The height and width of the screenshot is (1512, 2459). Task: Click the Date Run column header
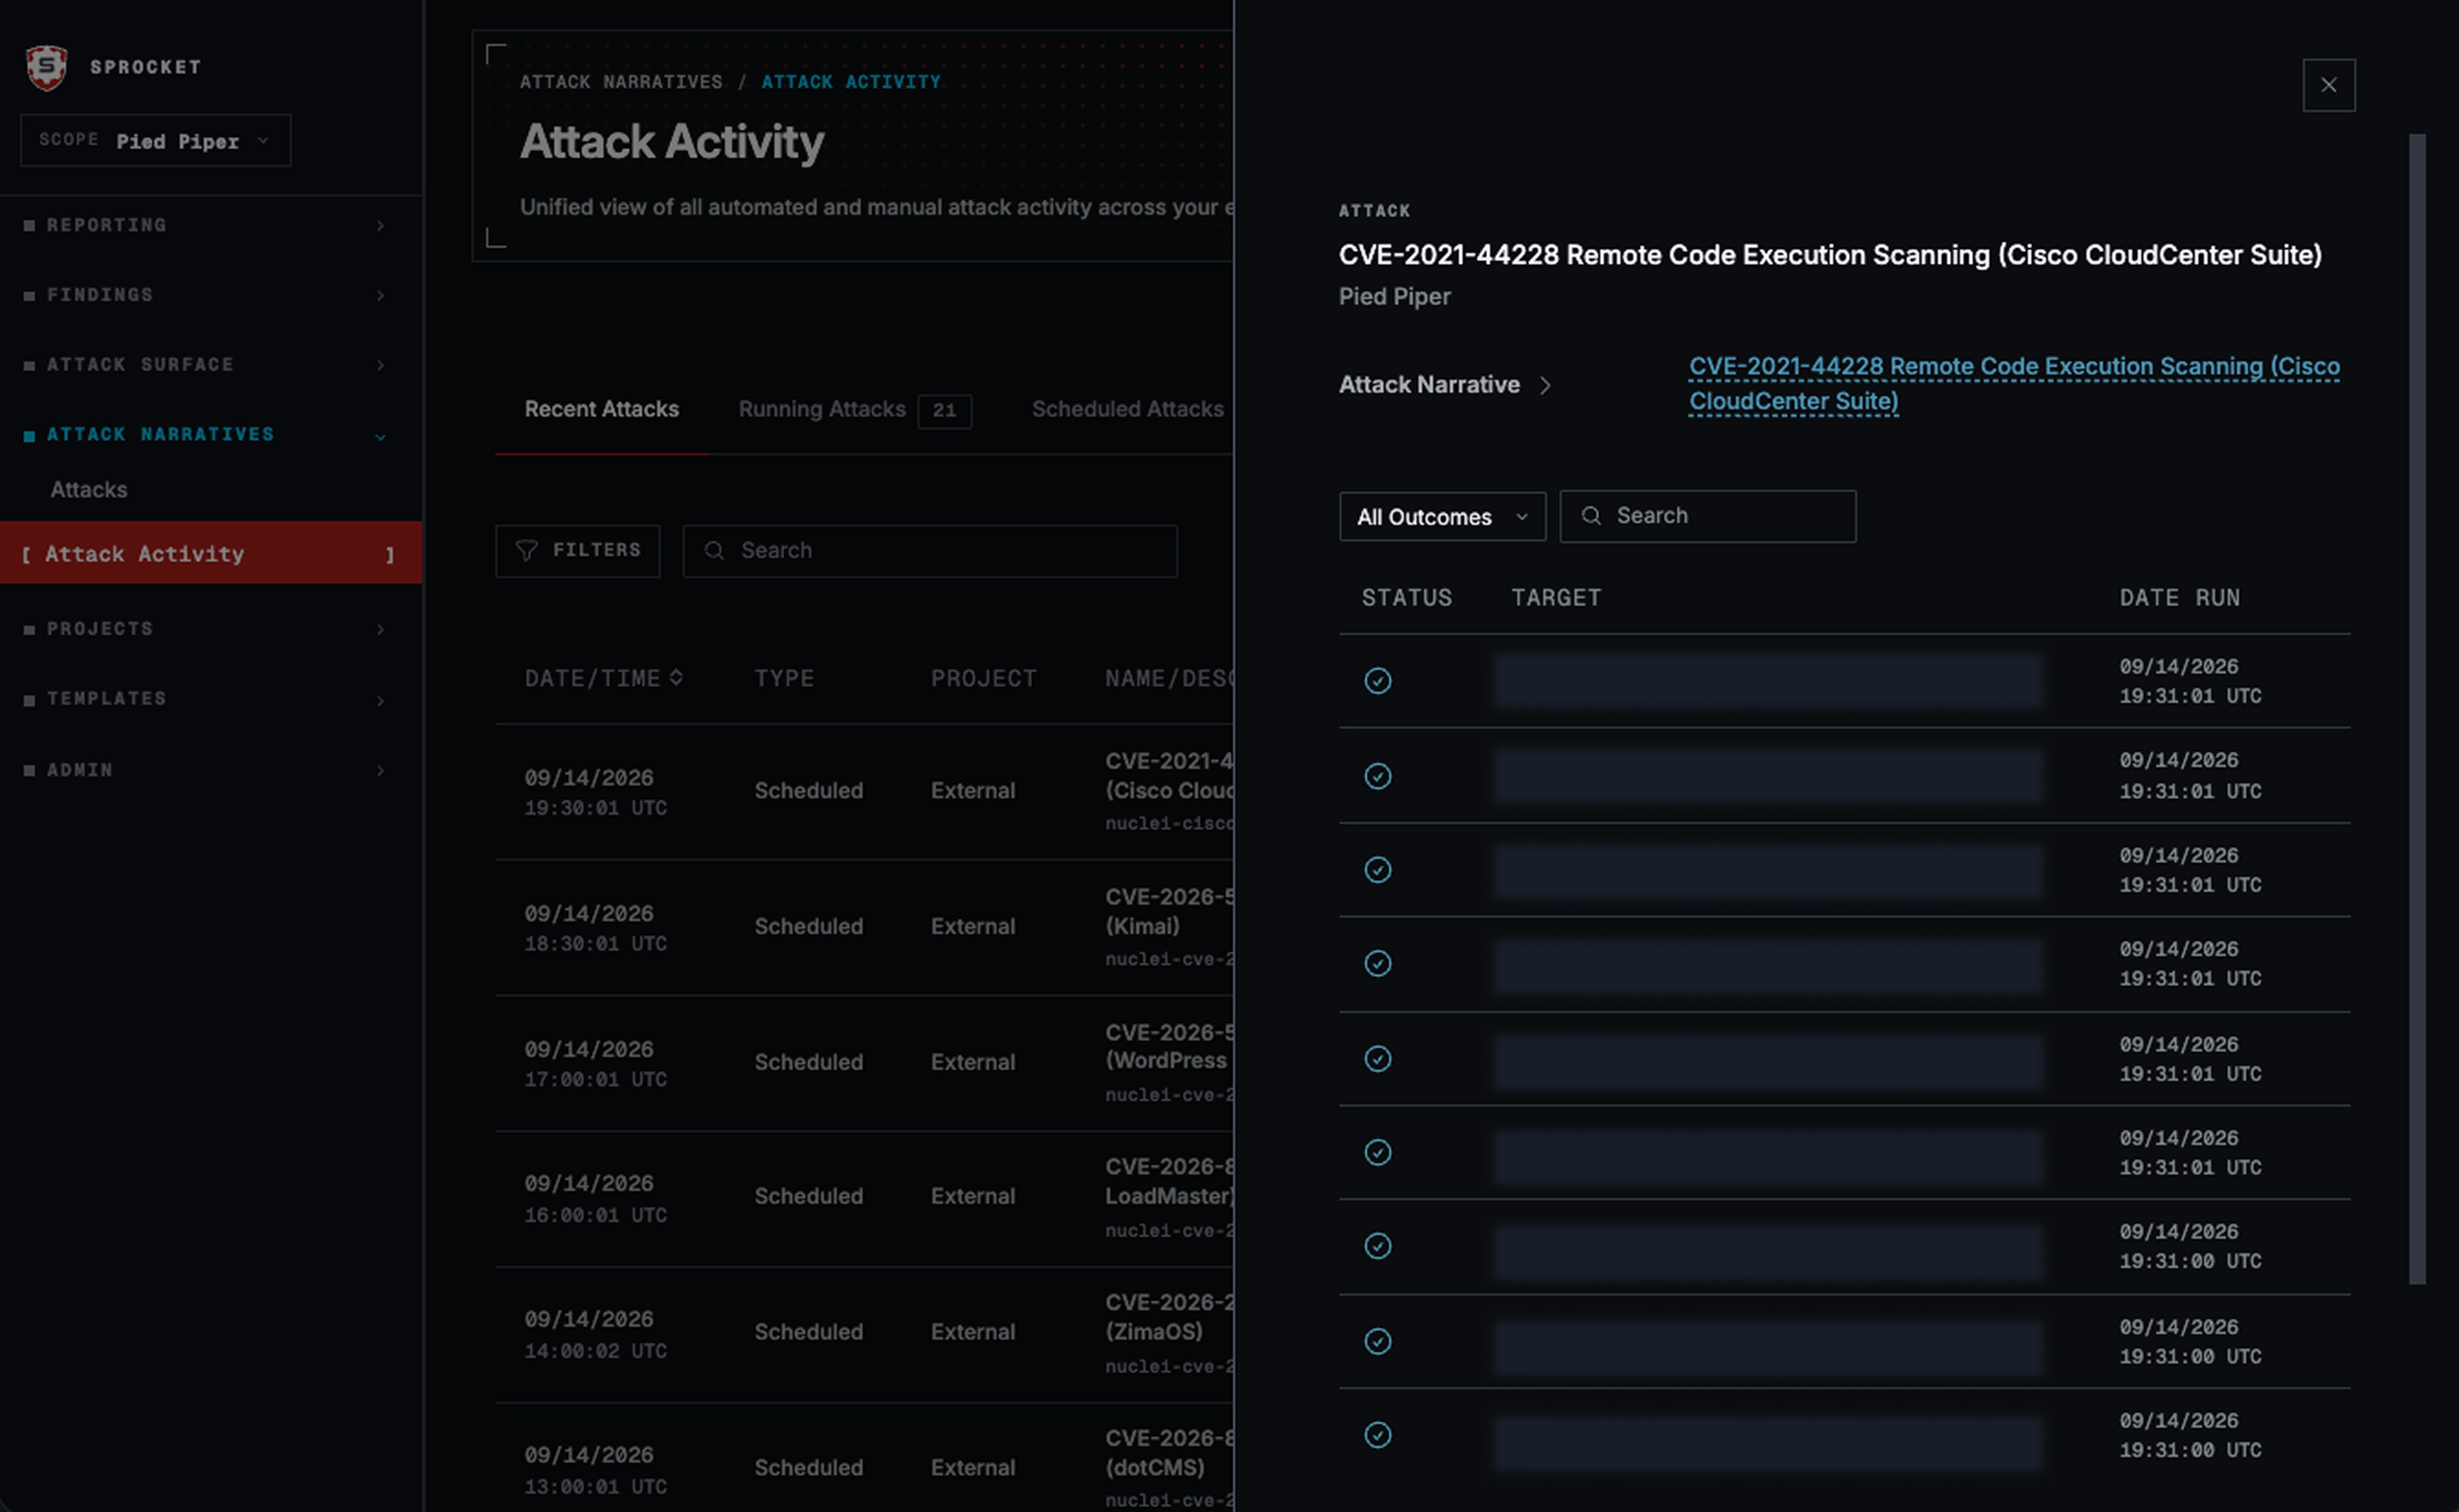point(2179,598)
